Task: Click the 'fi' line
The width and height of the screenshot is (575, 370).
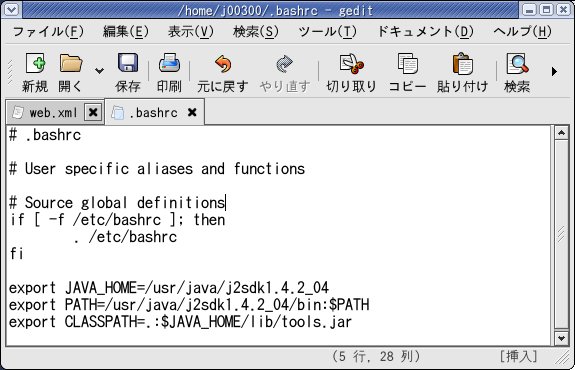Action: [x=17, y=254]
